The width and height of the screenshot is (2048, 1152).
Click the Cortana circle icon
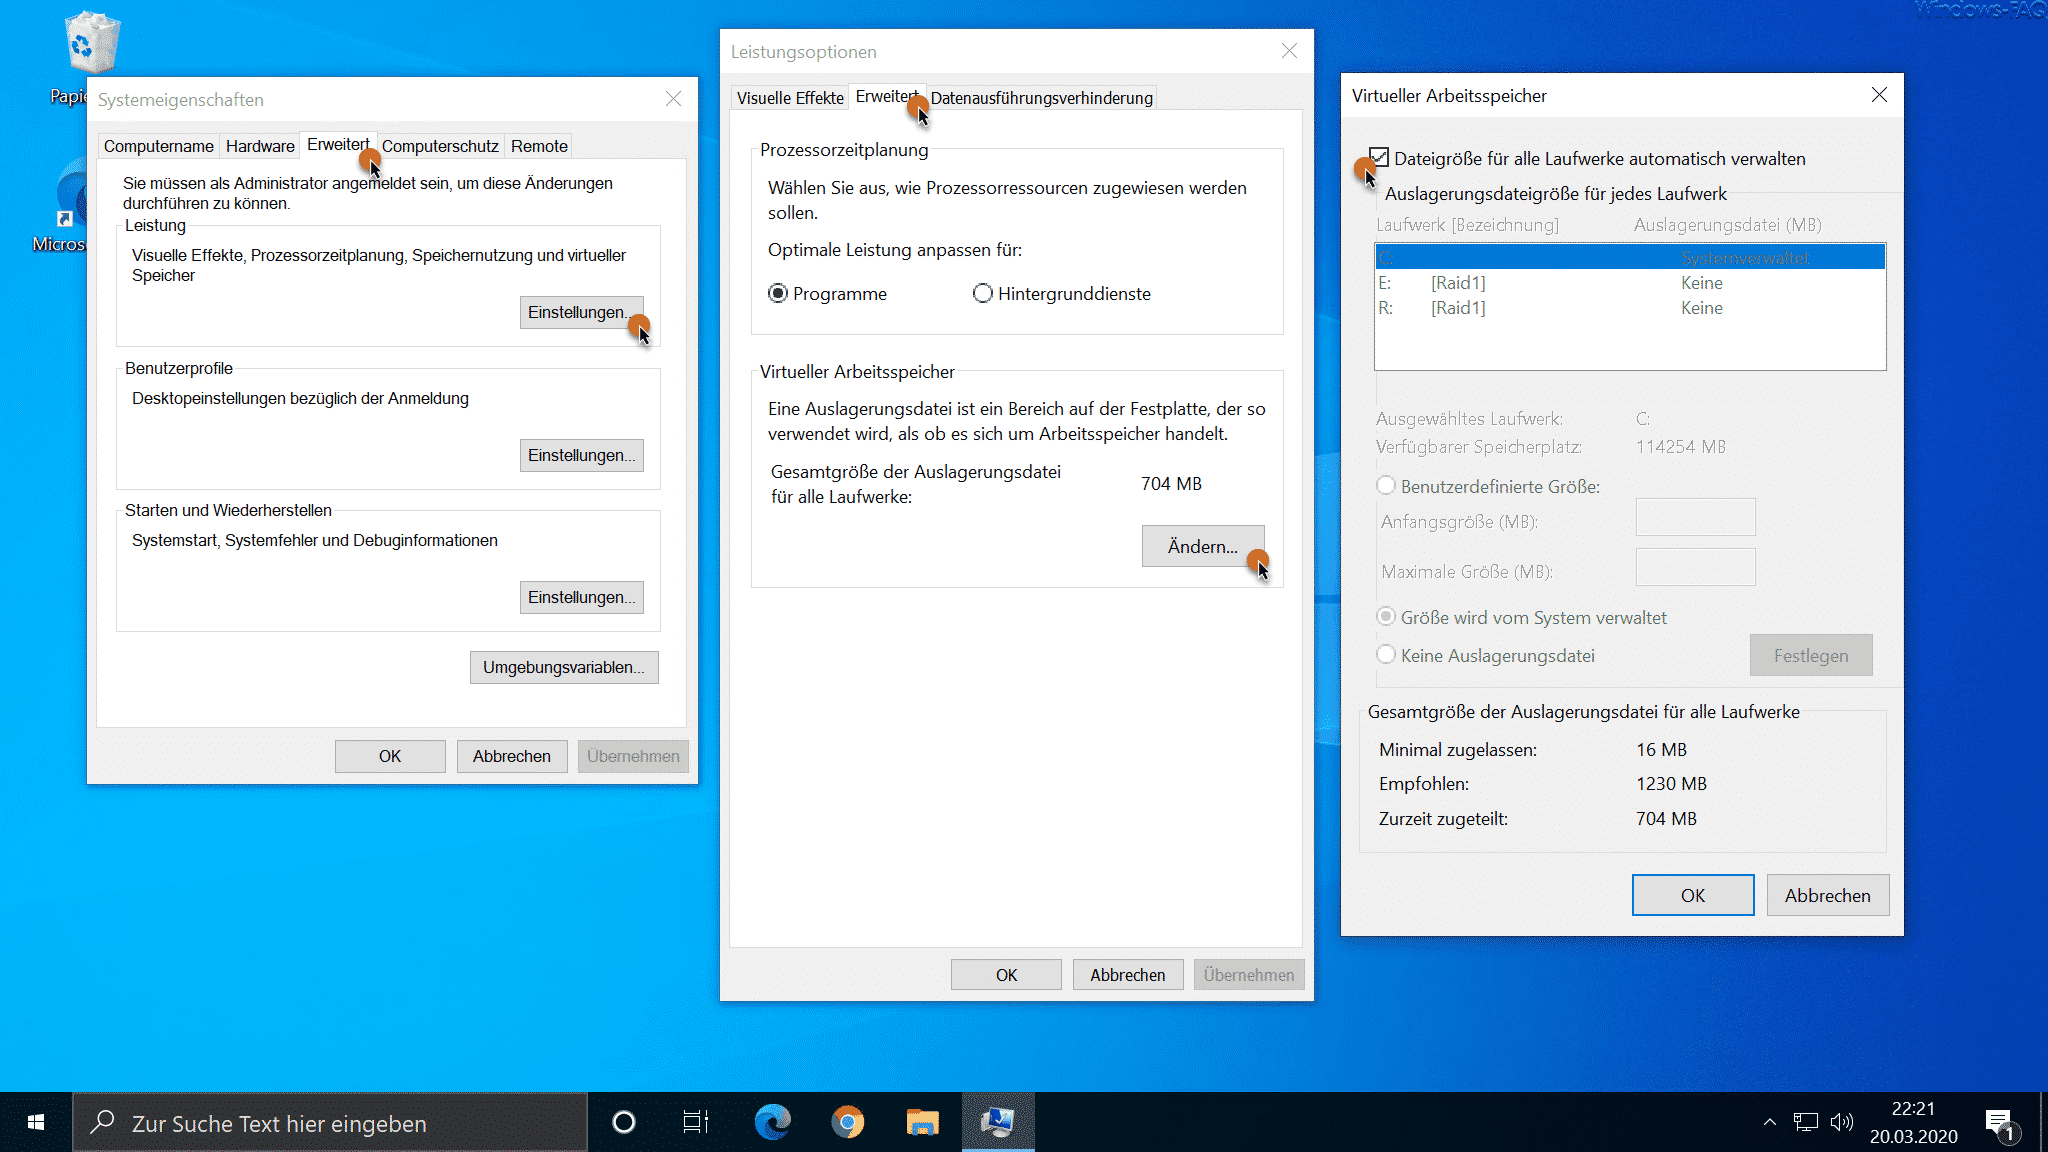pos(623,1122)
